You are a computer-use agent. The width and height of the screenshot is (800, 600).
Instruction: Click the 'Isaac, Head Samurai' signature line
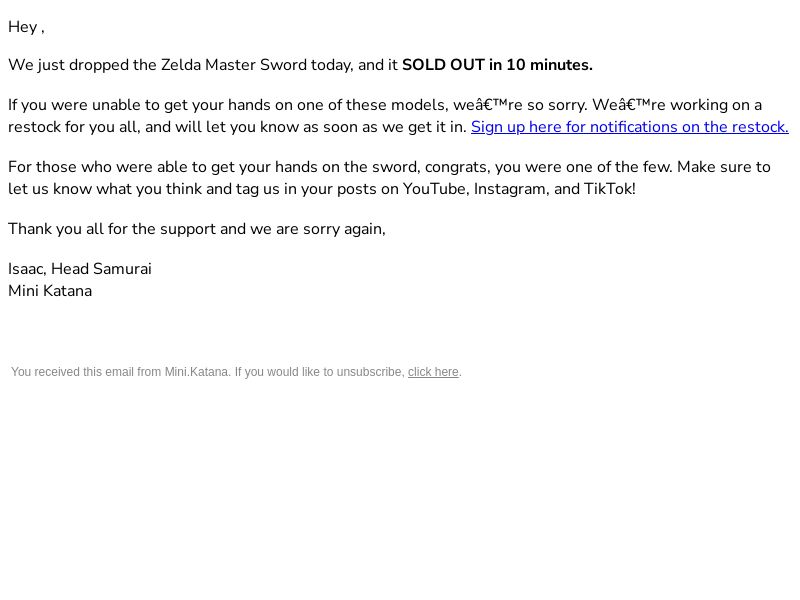80,269
